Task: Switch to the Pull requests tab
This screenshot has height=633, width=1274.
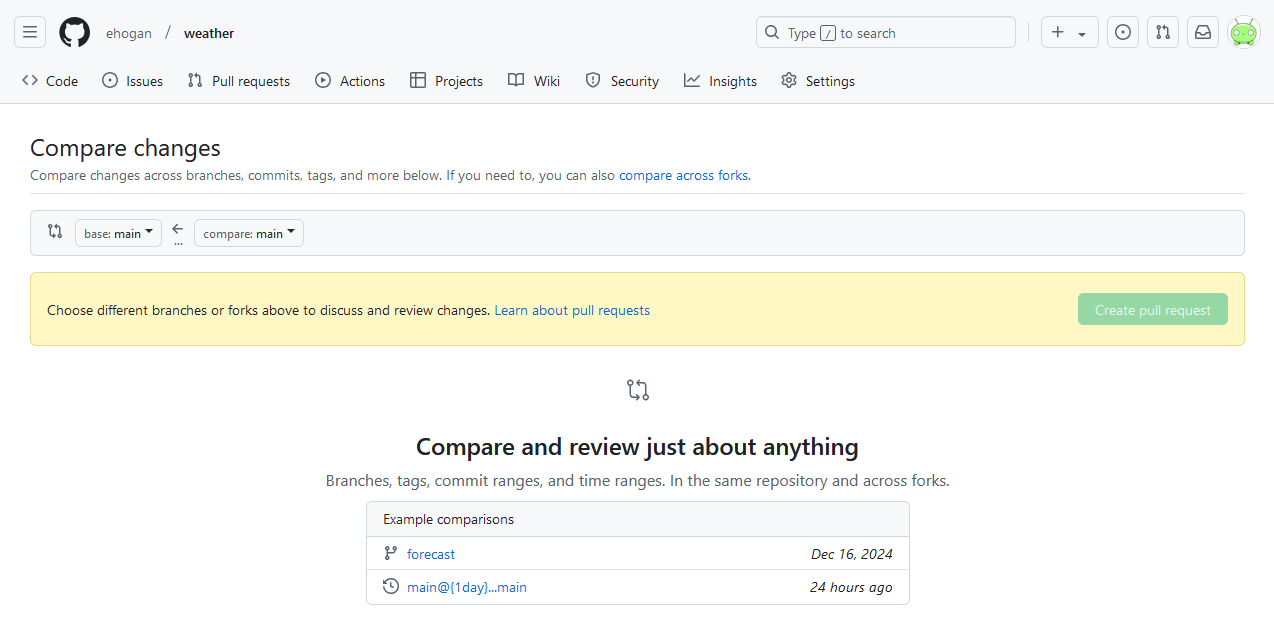Action: [239, 81]
